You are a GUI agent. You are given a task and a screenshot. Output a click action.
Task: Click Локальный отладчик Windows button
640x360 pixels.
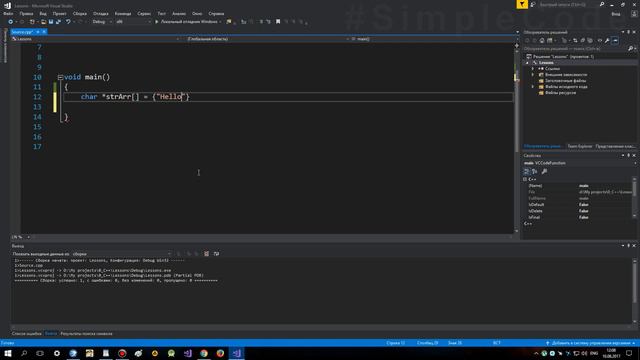pyautogui.click(x=188, y=22)
